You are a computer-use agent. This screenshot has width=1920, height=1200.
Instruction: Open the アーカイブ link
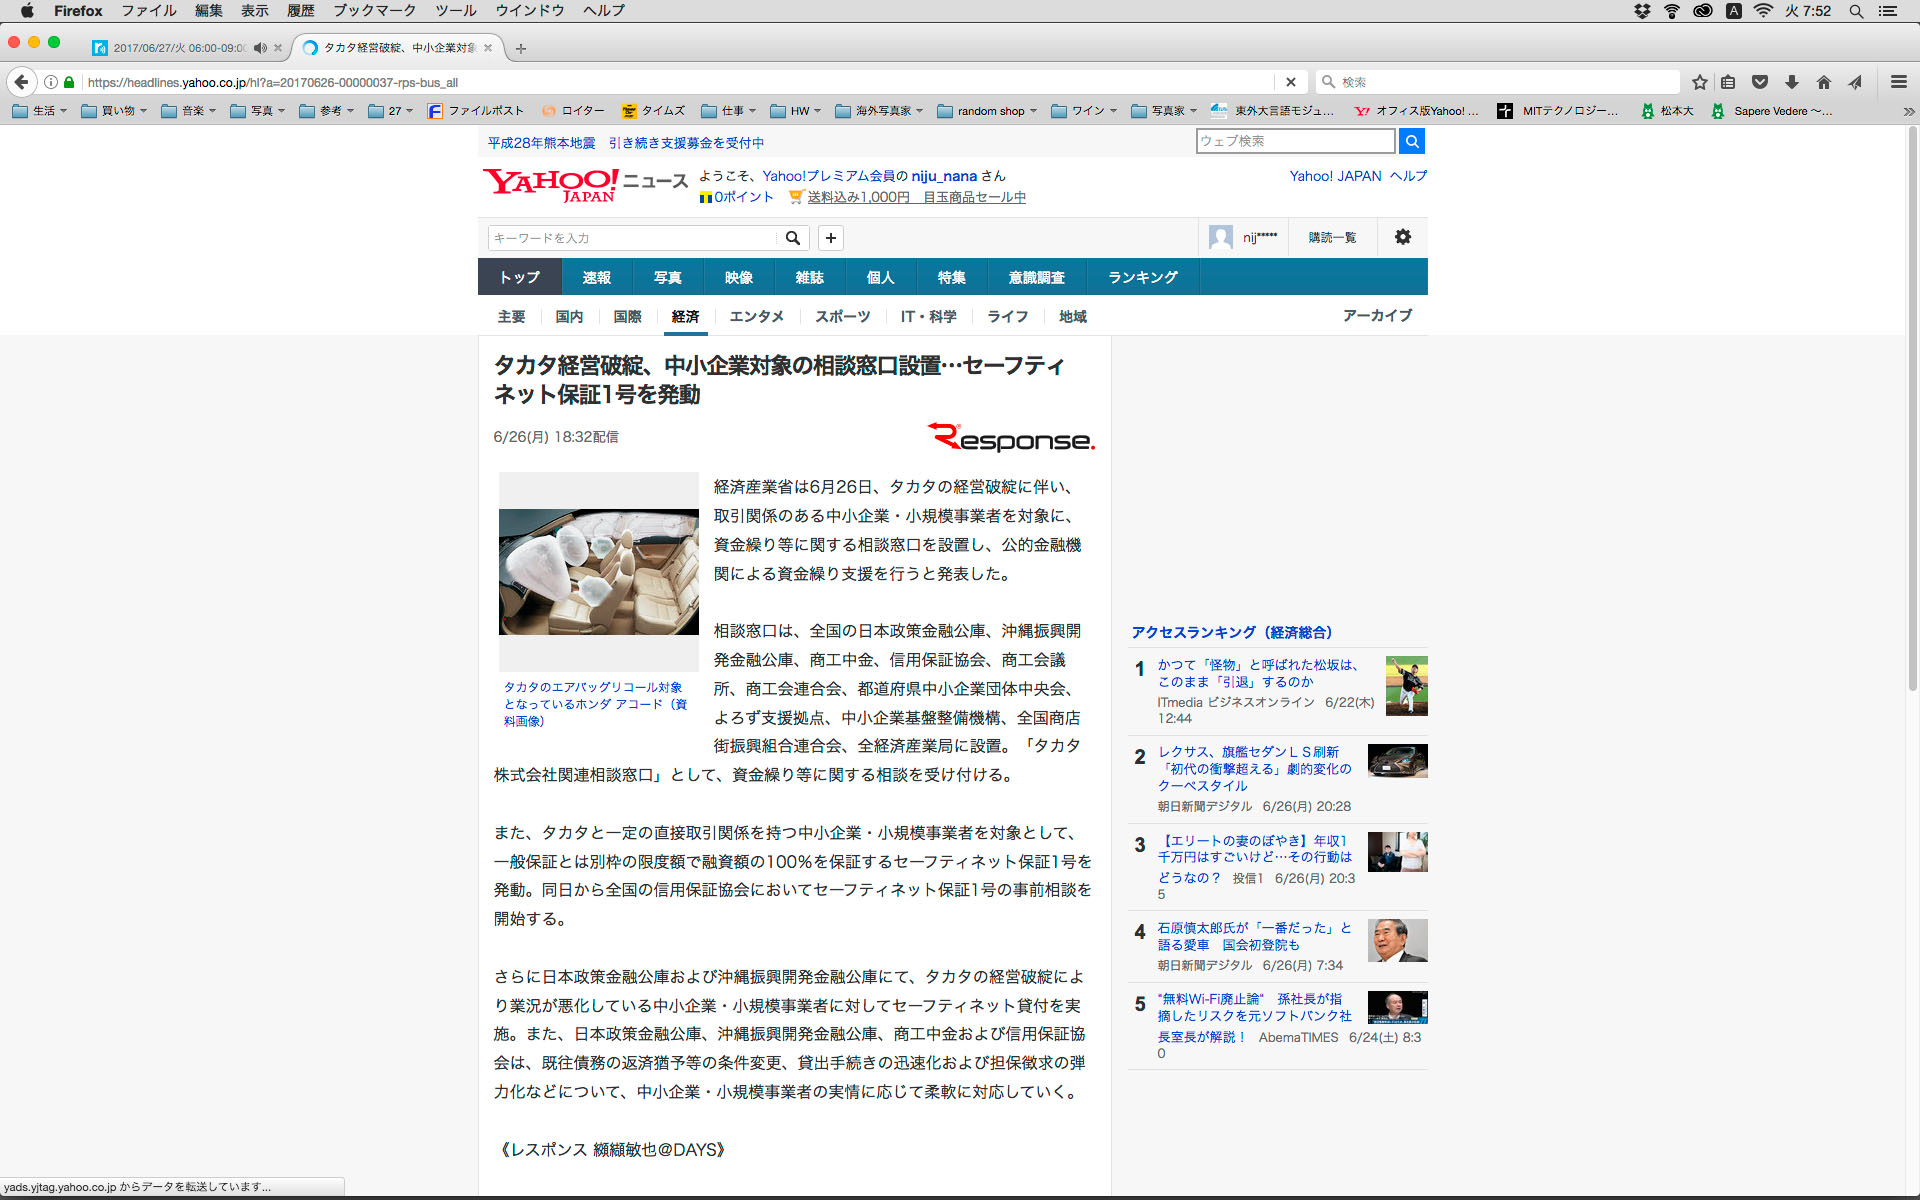[1377, 315]
